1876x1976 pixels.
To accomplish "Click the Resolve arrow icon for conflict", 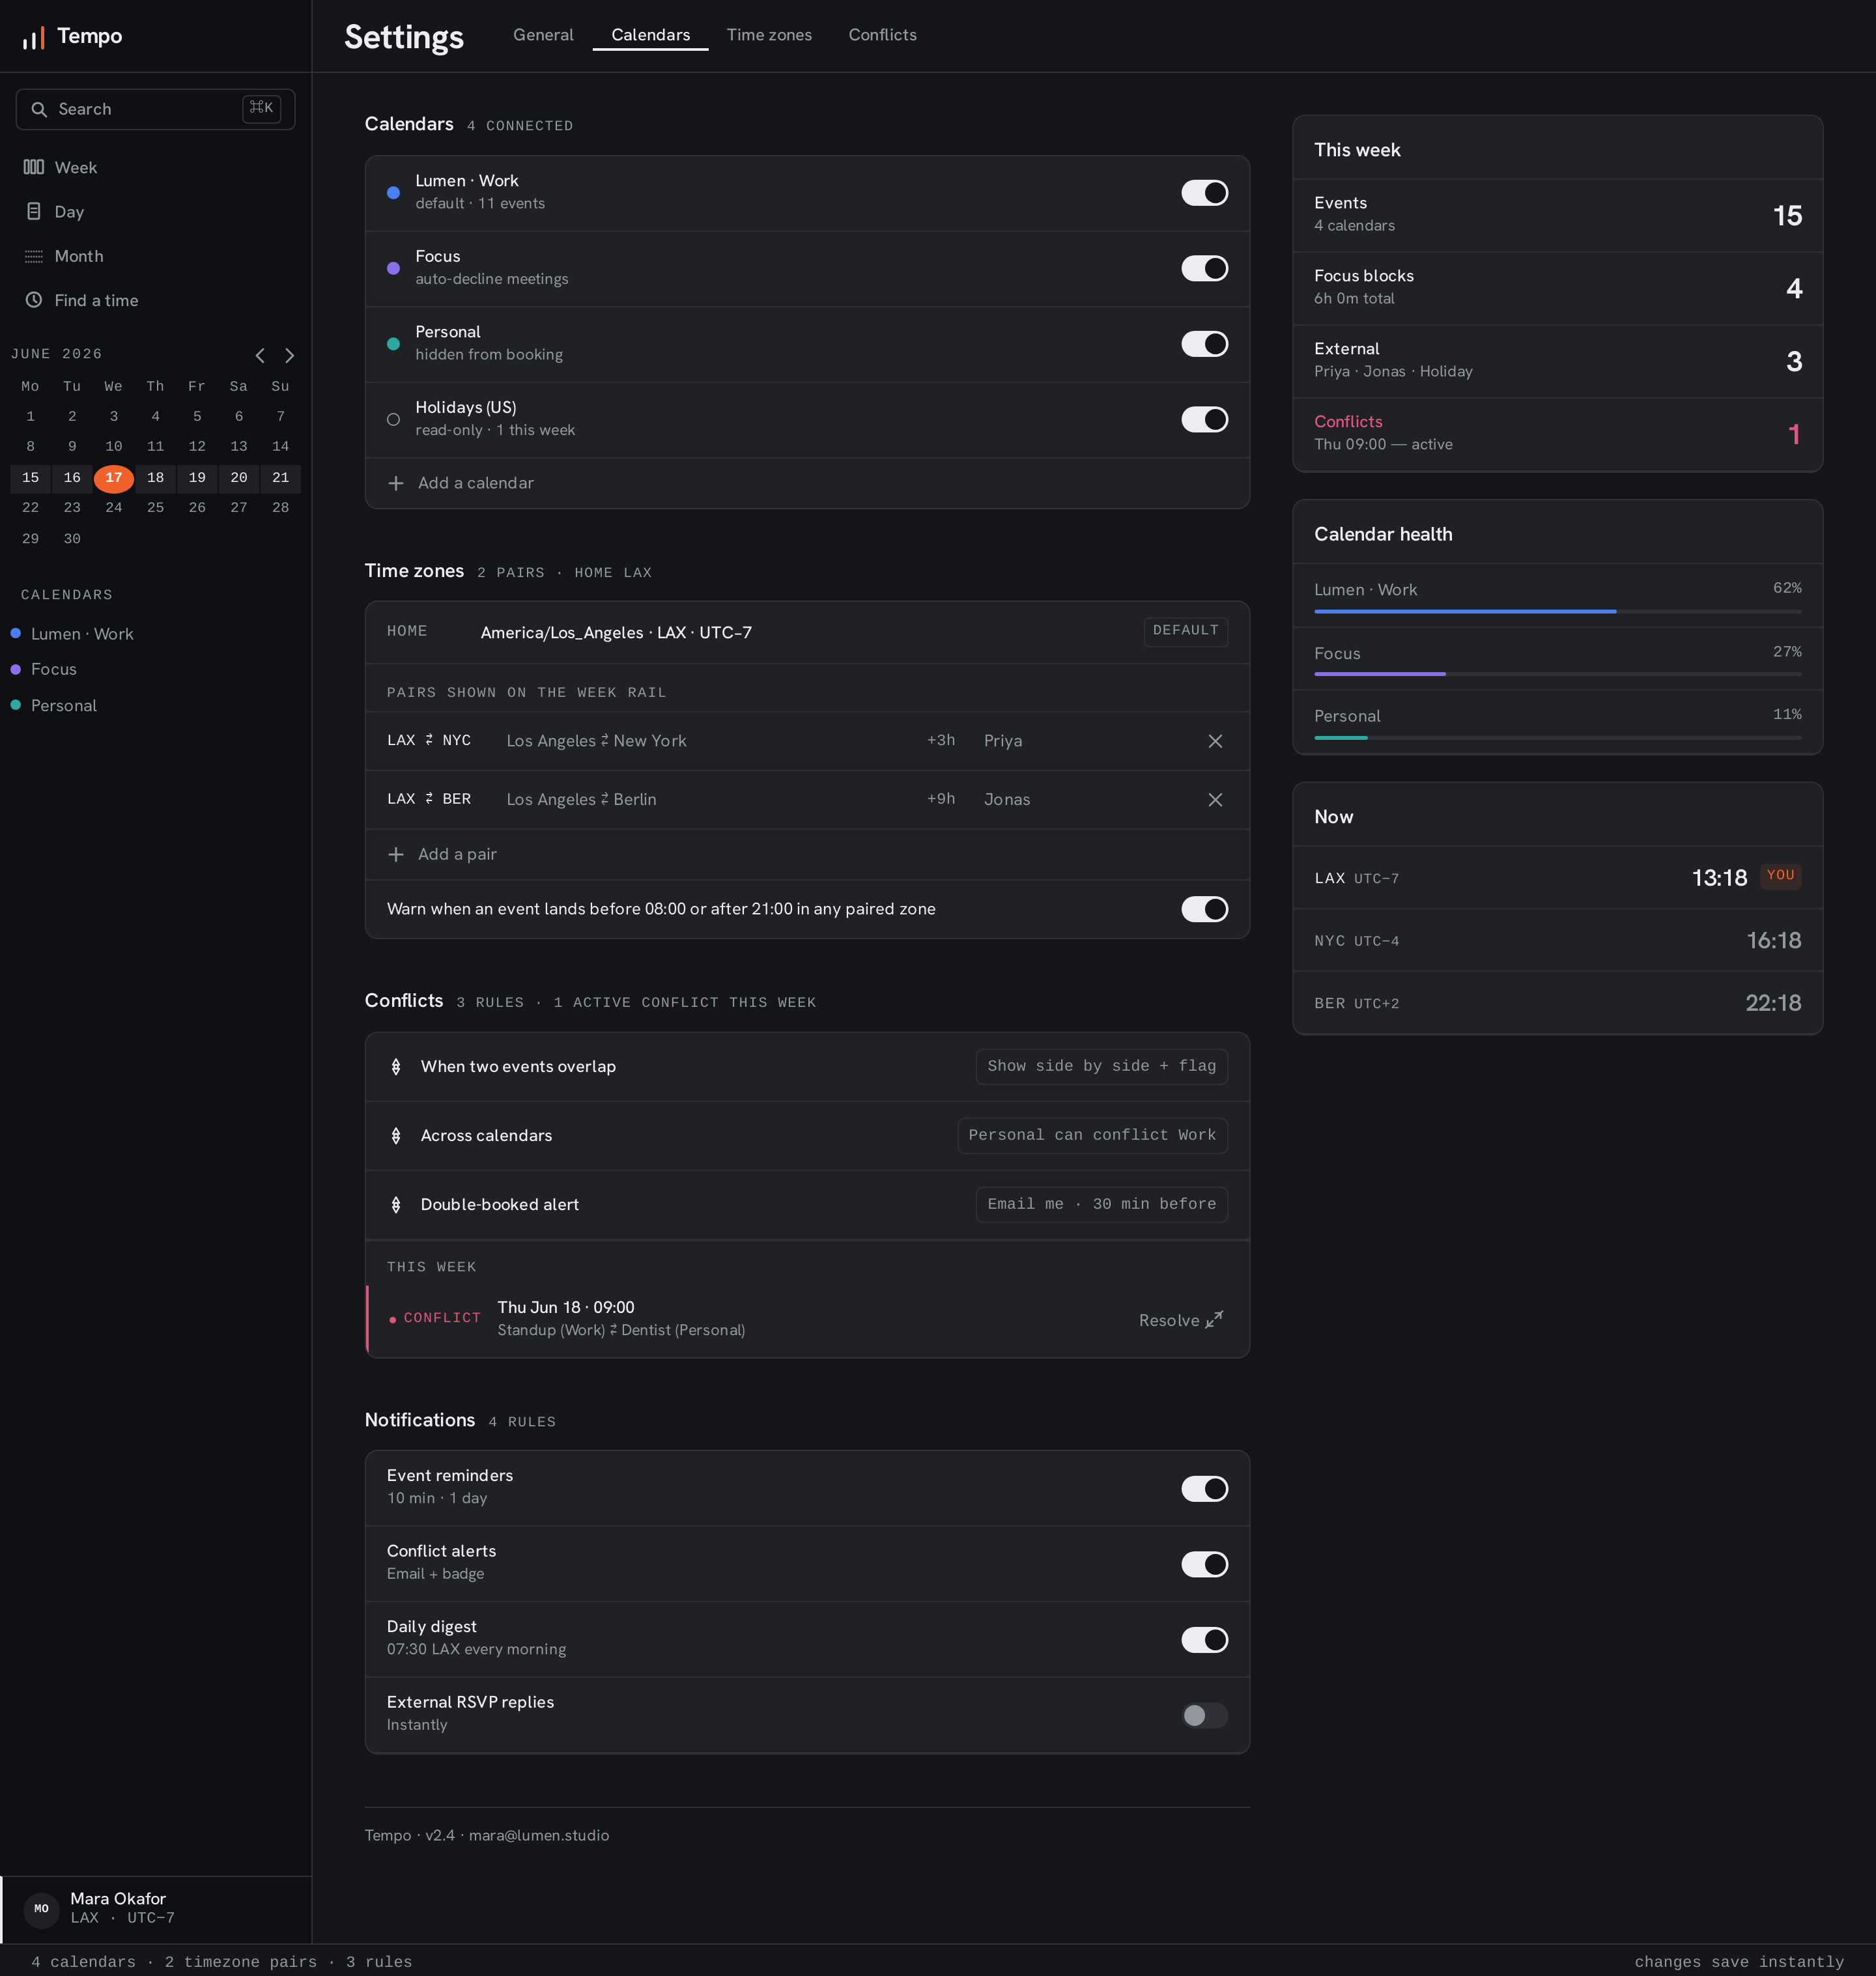I will [x=1214, y=1320].
